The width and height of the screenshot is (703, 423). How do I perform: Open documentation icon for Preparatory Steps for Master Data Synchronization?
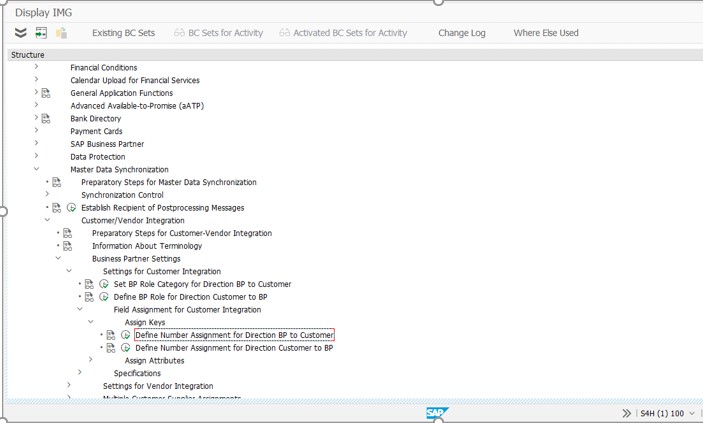pyautogui.click(x=56, y=182)
